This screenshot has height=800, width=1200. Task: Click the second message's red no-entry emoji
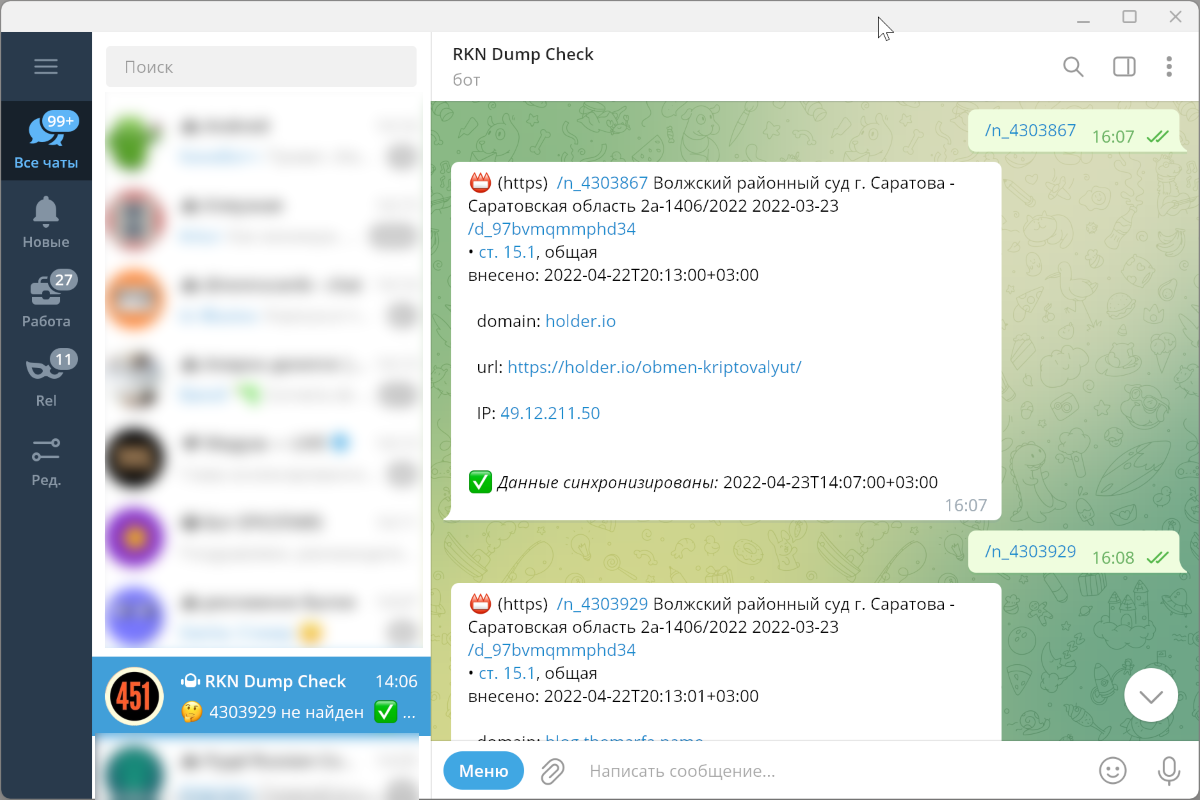[x=479, y=604]
